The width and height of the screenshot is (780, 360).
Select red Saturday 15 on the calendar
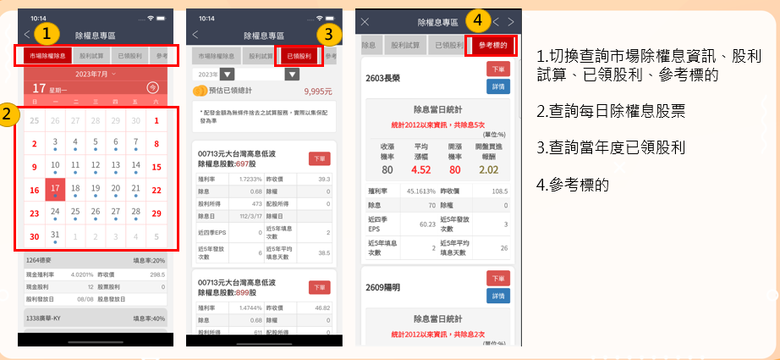(x=156, y=167)
